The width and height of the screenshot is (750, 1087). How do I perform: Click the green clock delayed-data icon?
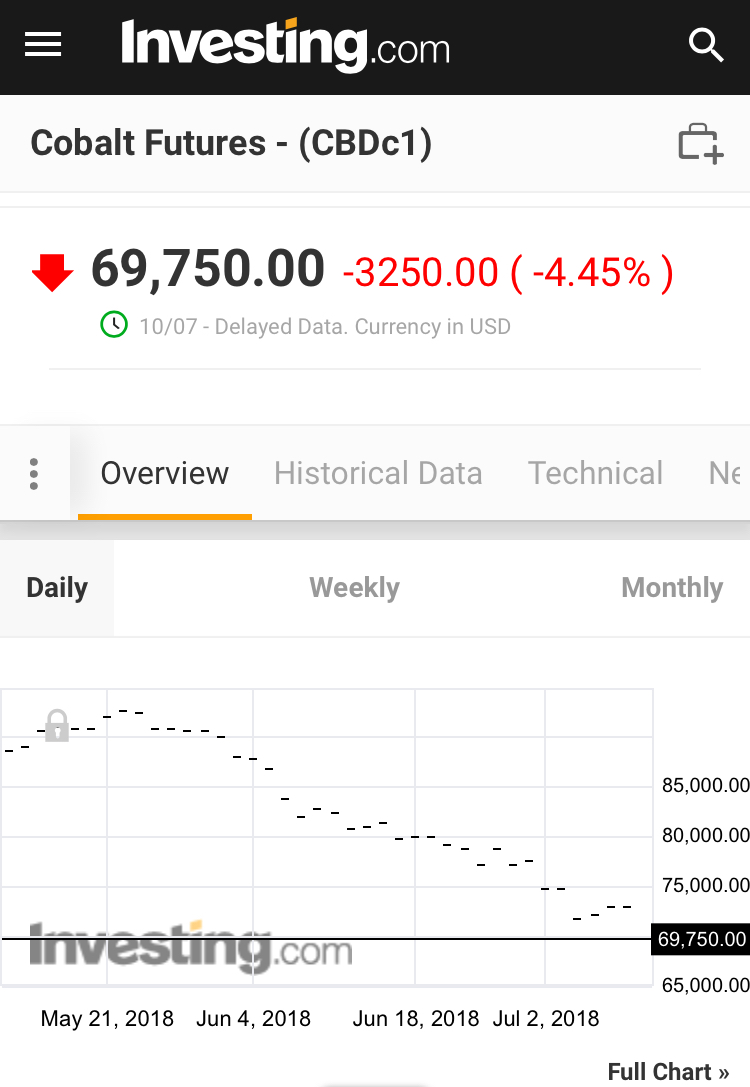point(114,324)
